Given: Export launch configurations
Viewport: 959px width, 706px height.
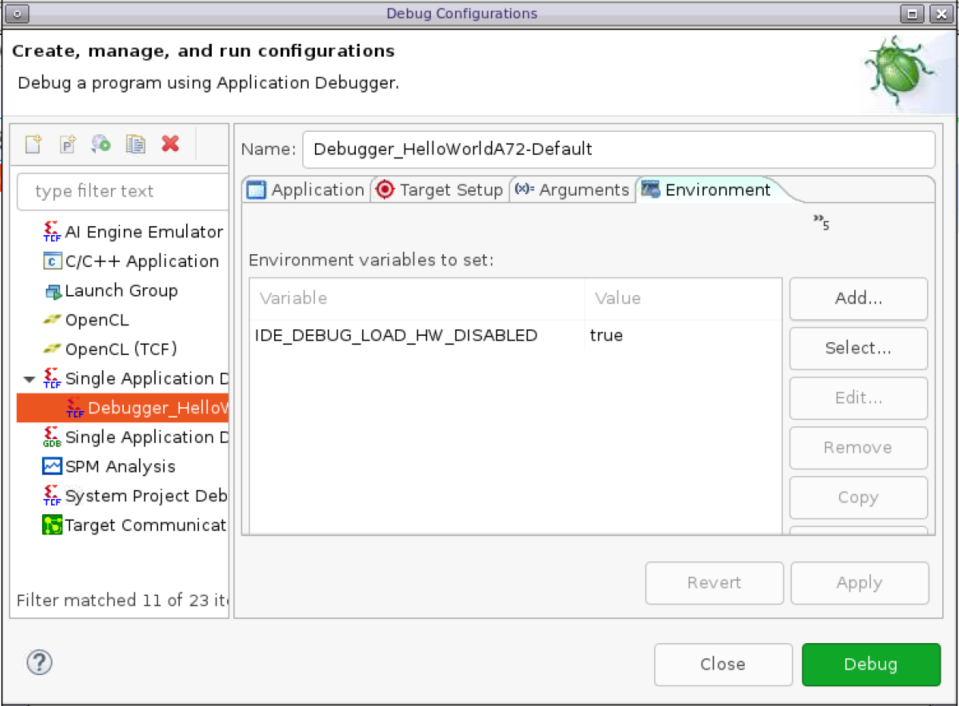Looking at the screenshot, I should pyautogui.click(x=100, y=144).
